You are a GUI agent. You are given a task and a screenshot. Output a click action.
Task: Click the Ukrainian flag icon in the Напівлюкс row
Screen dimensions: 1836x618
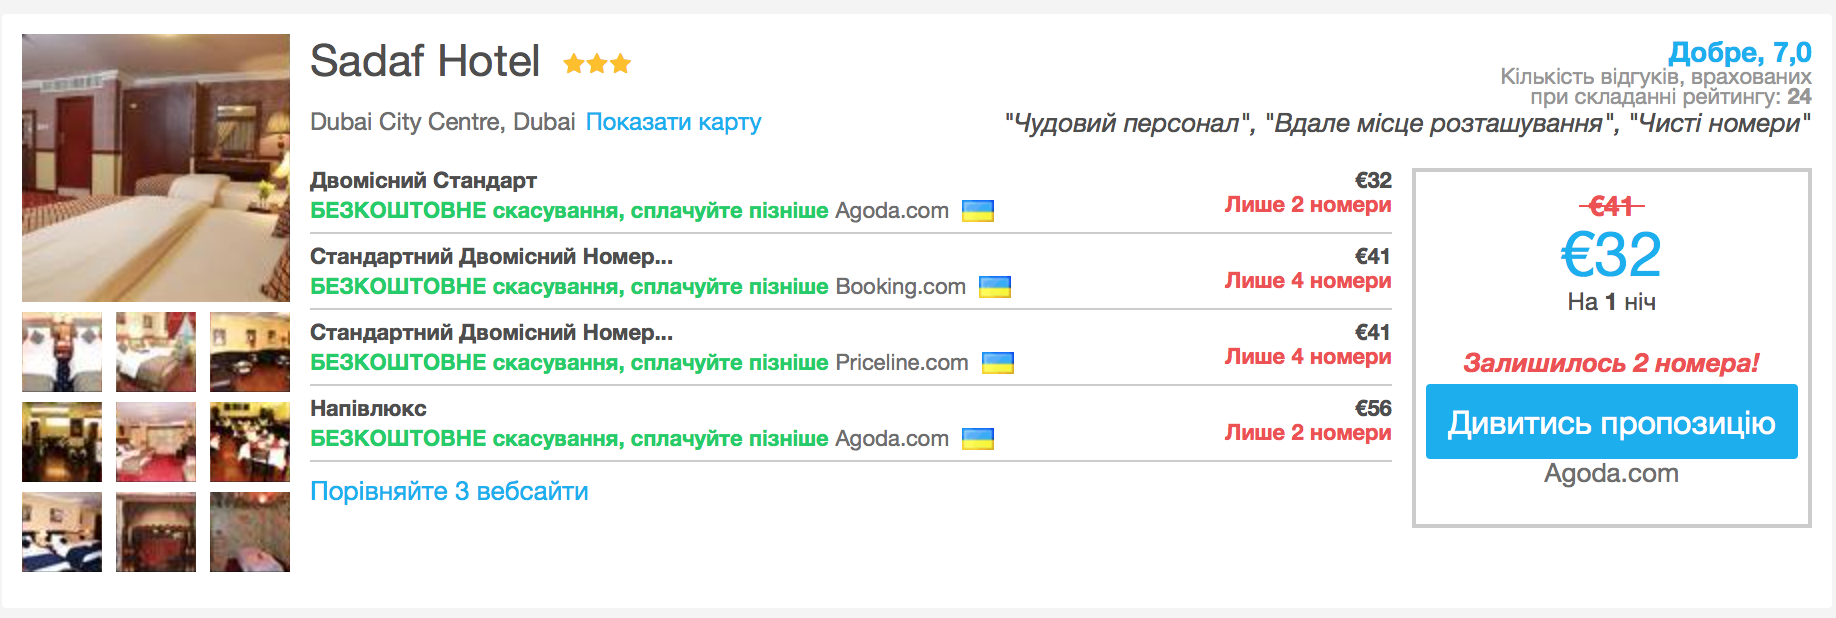coord(977,439)
